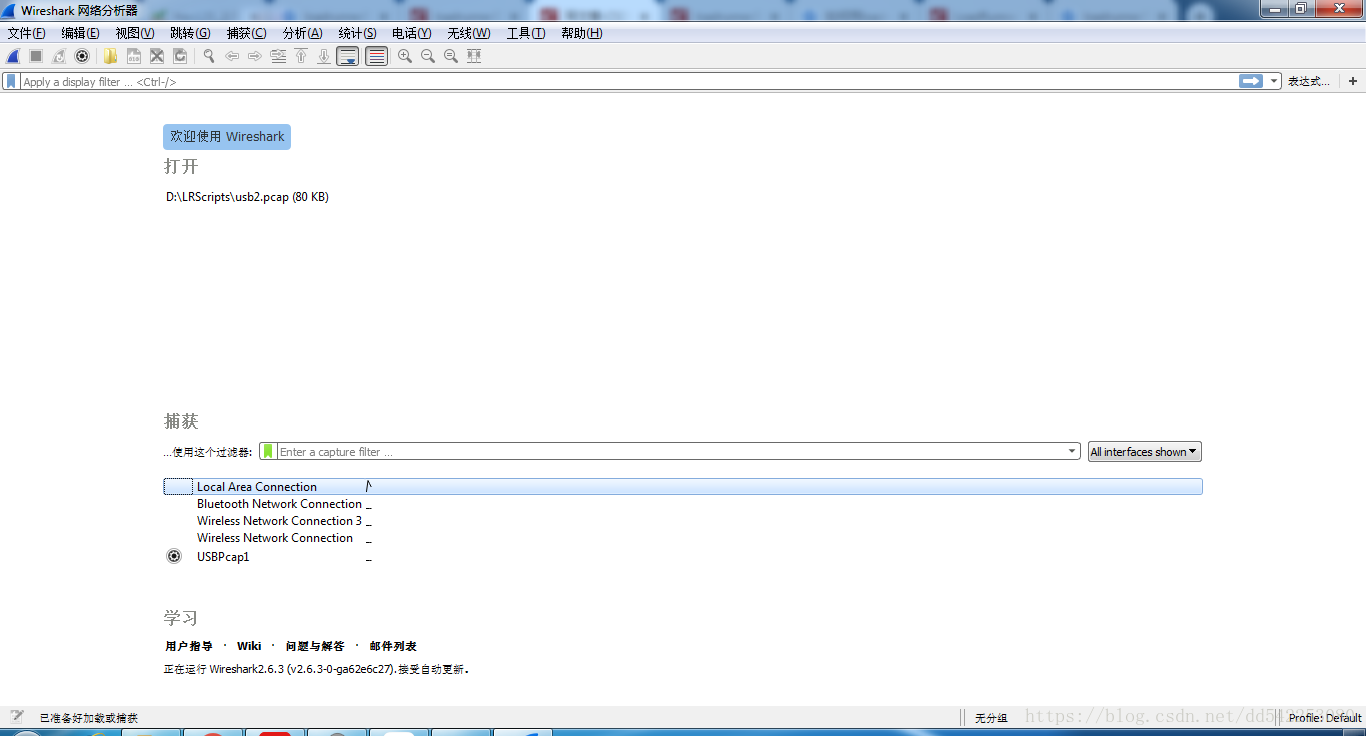Click the Profile: Default status entry
The image size is (1366, 736).
click(x=1325, y=718)
